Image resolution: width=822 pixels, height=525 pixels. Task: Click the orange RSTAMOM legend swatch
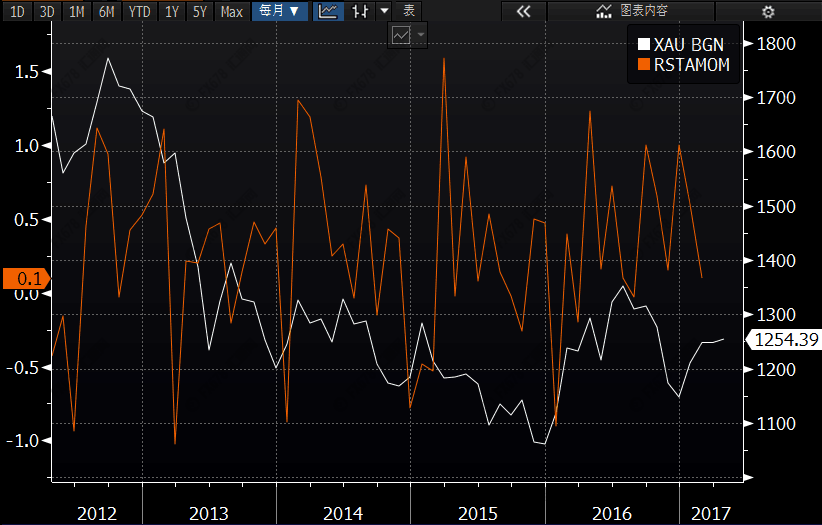(x=644, y=65)
